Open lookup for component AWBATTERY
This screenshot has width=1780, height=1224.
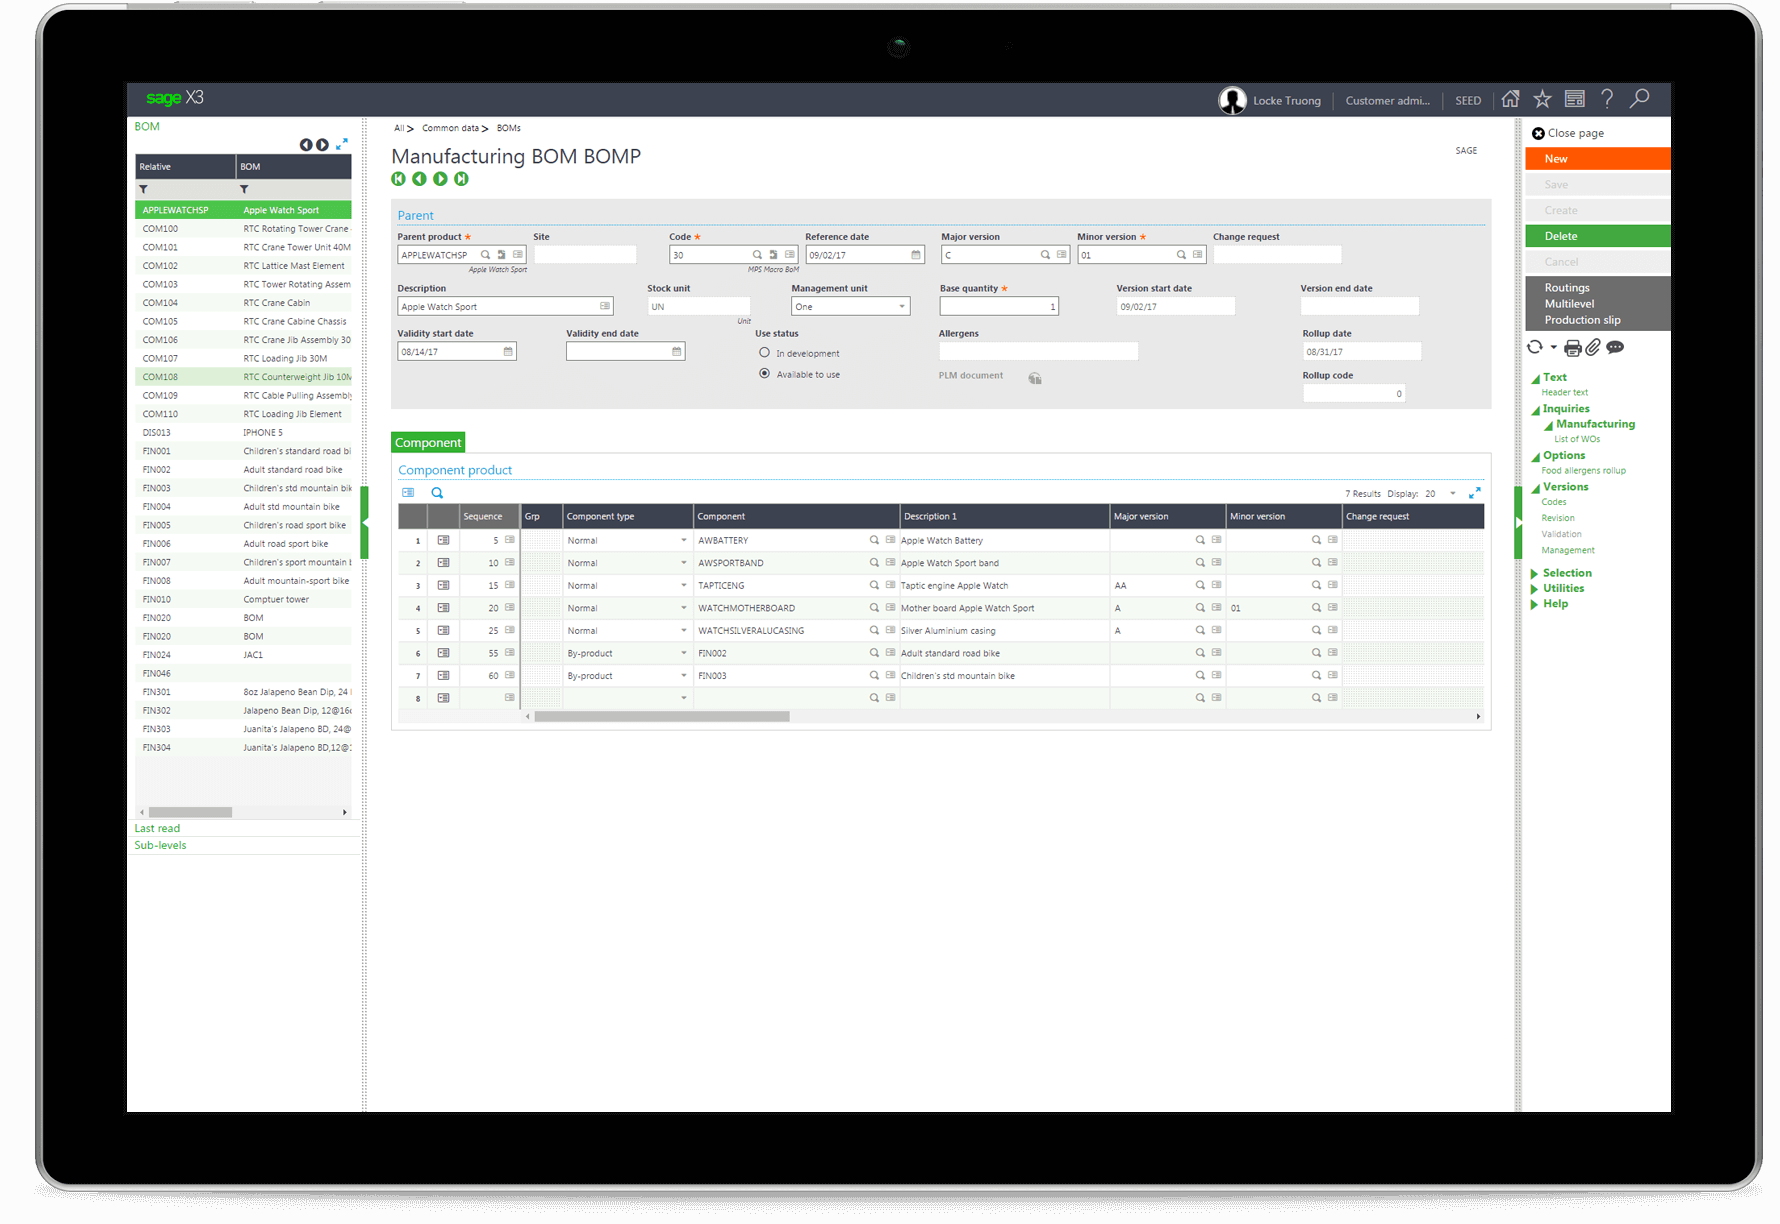874,540
